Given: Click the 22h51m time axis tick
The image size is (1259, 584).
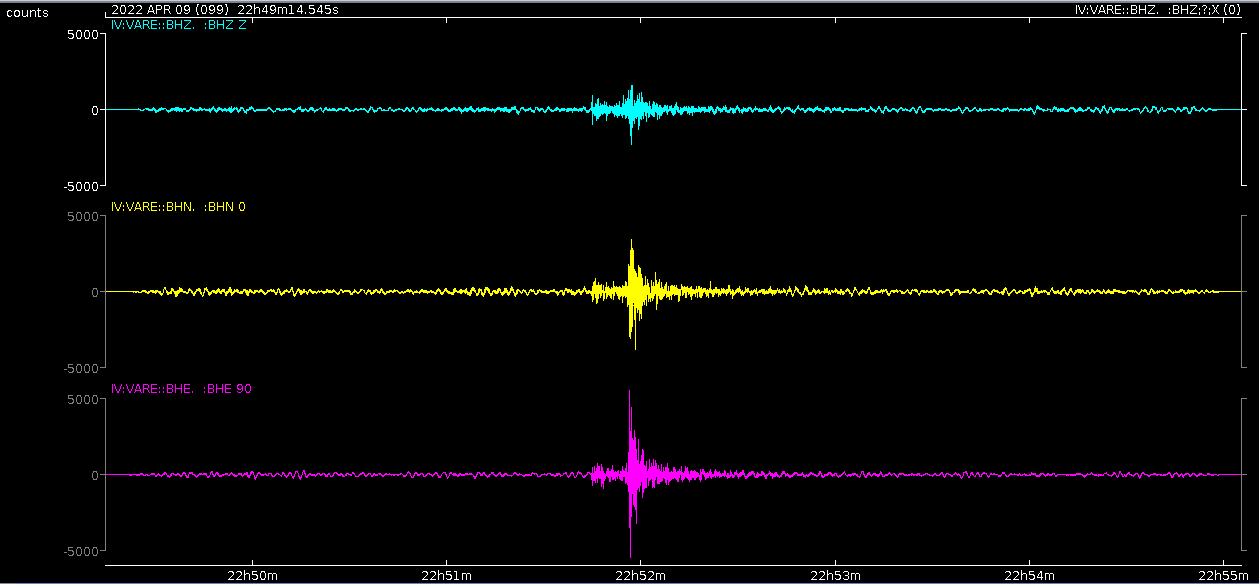Looking at the screenshot, I should [446, 575].
